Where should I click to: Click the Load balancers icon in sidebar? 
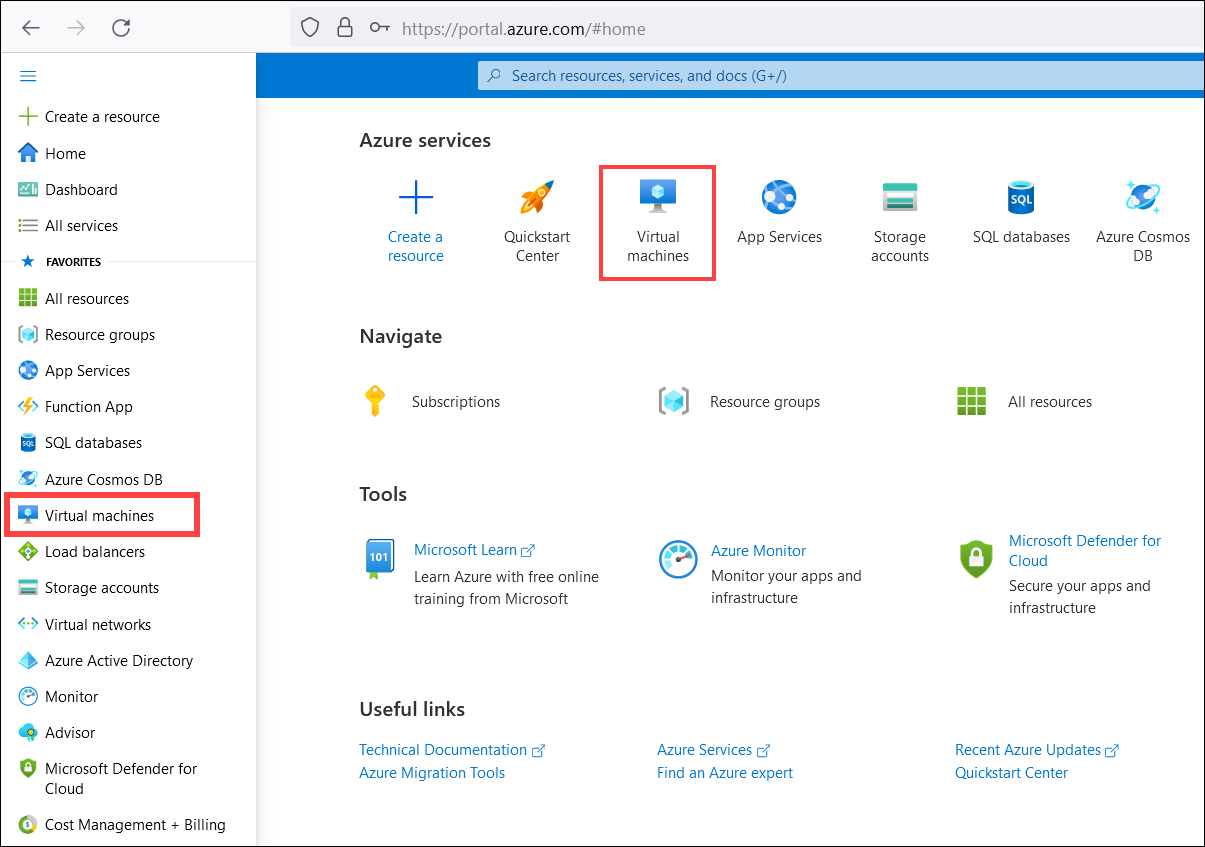tap(28, 552)
